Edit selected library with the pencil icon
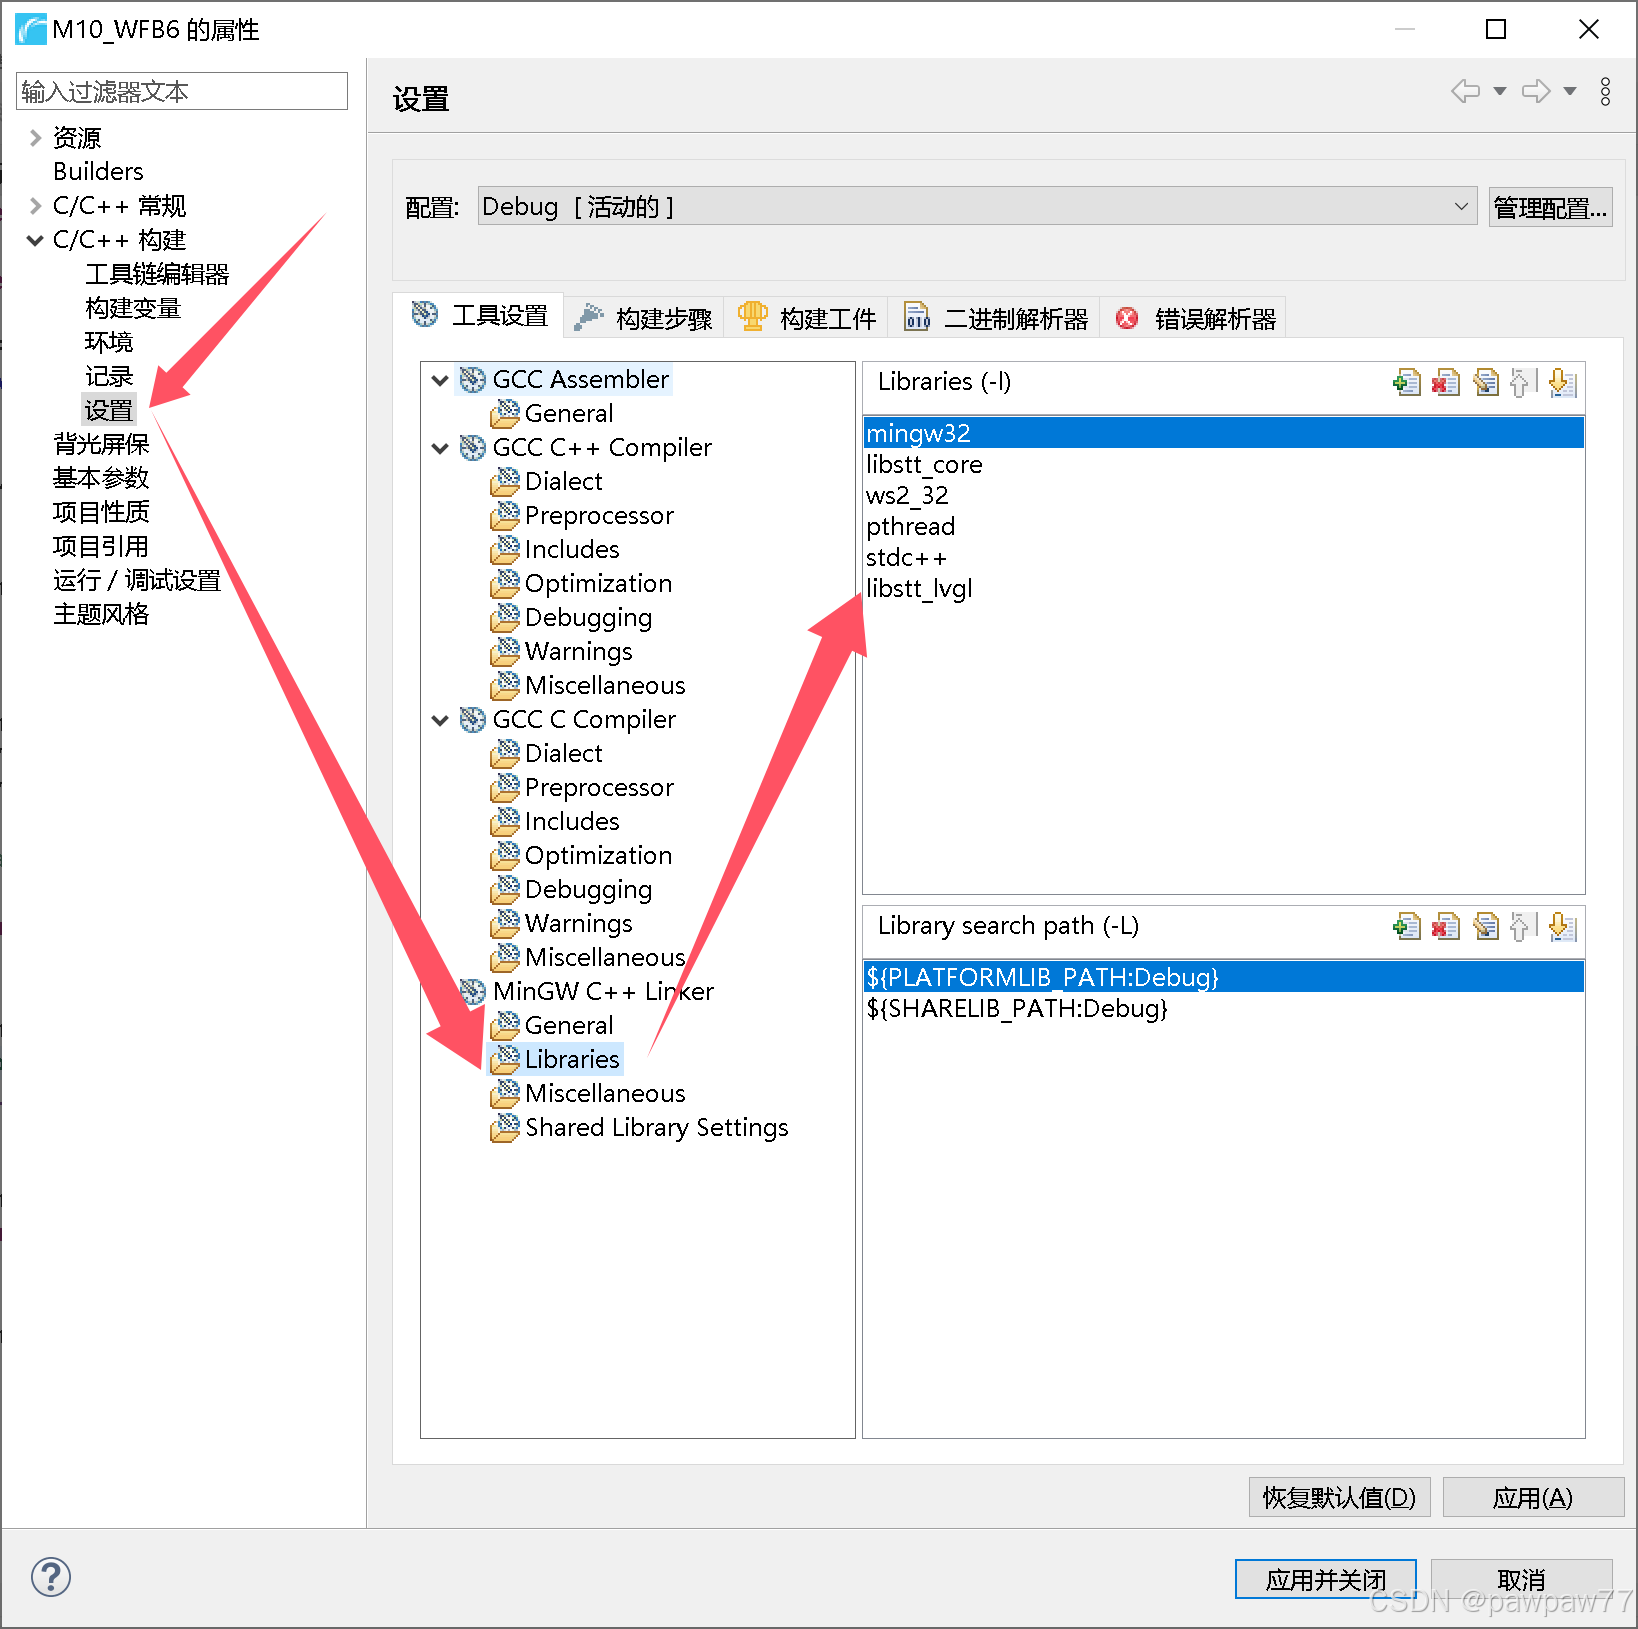 coord(1486,382)
